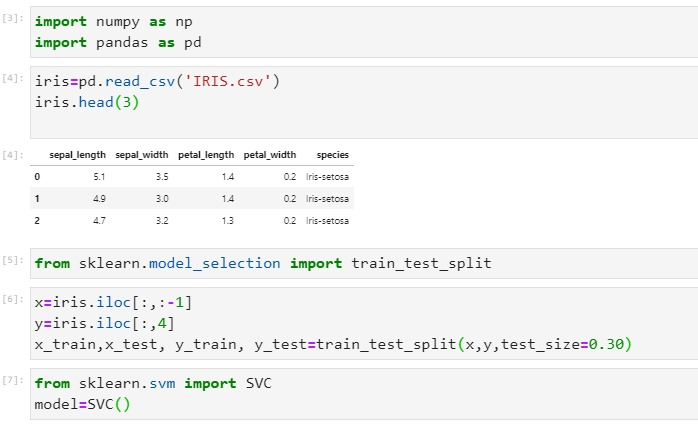698x428 pixels.
Task: Select the 5.1 sepal_length value
Action: [x=99, y=177]
